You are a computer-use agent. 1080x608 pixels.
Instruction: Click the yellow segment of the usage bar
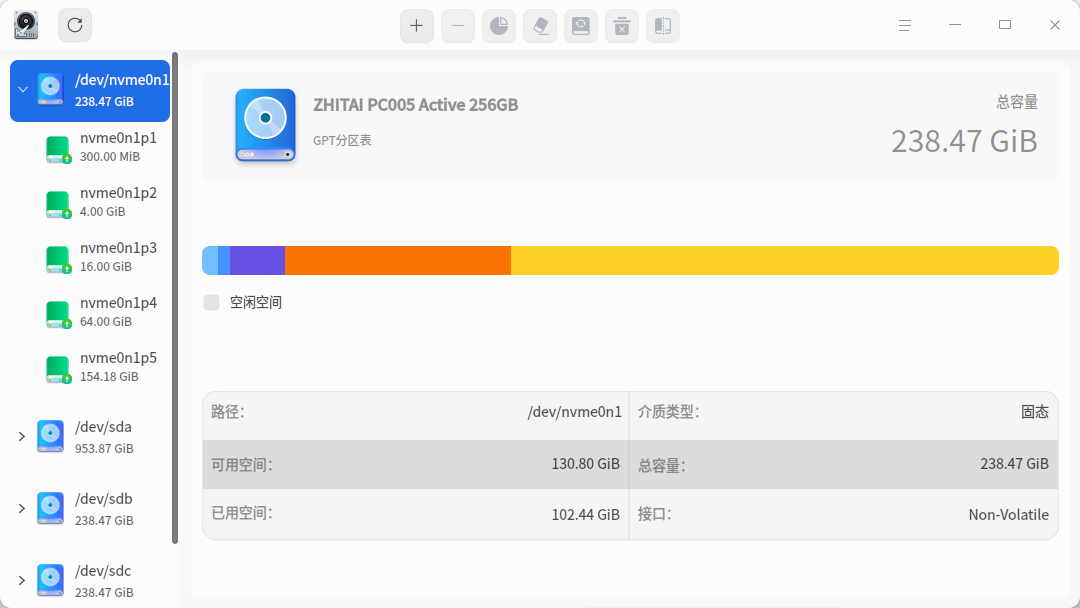coord(785,260)
